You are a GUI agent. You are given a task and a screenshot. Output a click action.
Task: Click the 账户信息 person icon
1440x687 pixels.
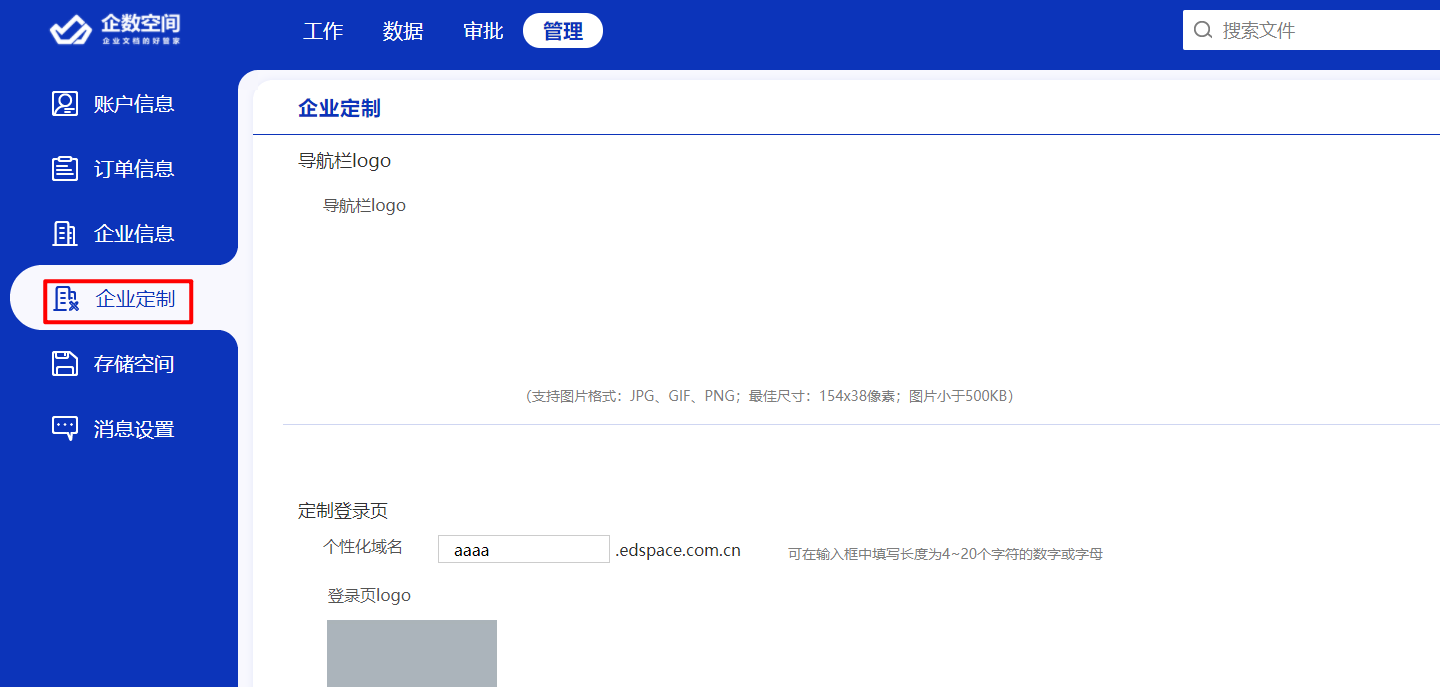(65, 104)
